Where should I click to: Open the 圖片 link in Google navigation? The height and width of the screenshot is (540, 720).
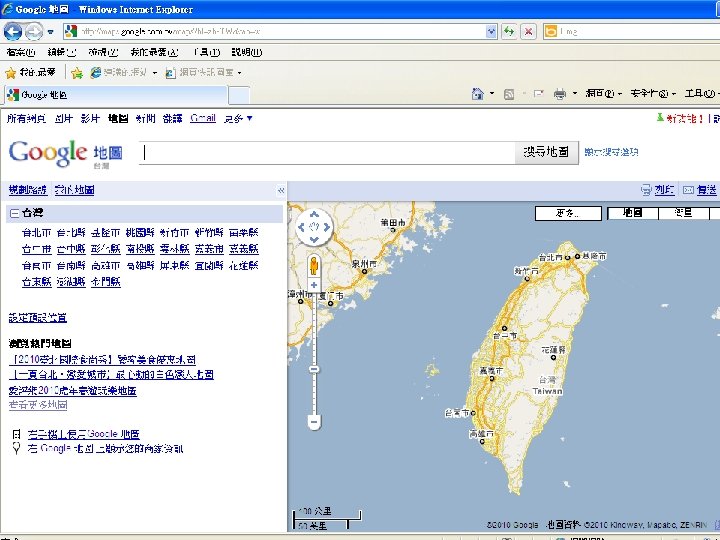tap(63, 118)
